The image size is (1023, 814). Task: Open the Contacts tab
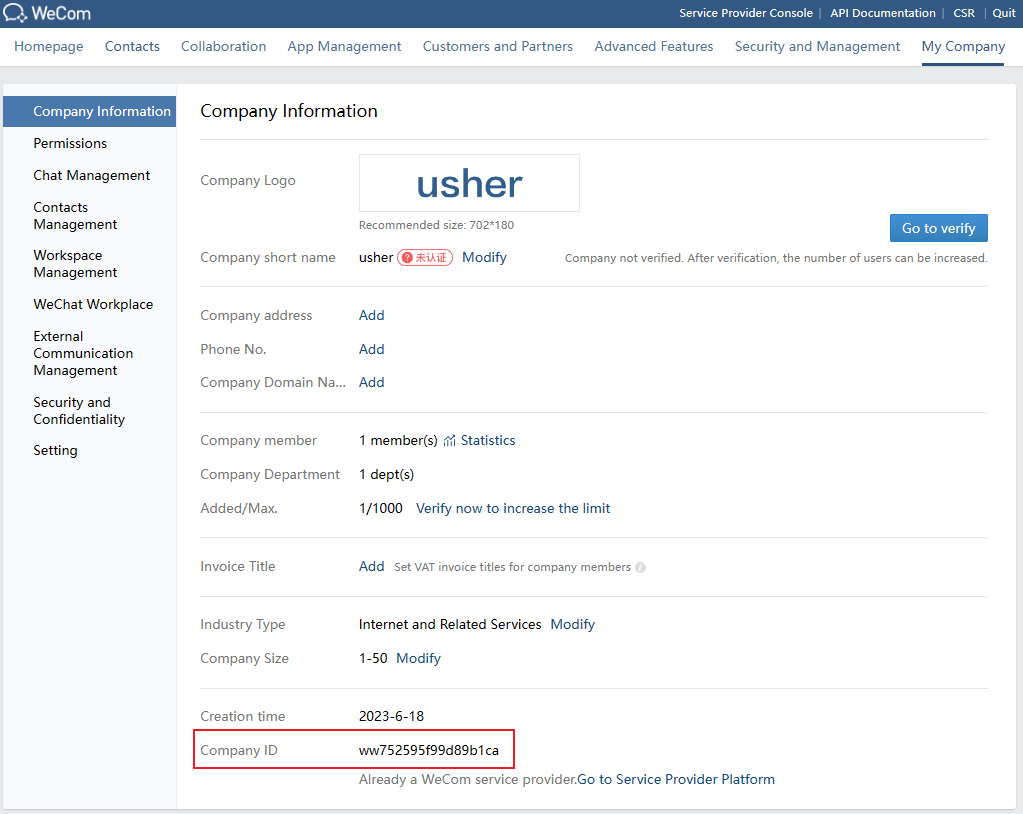tap(132, 47)
